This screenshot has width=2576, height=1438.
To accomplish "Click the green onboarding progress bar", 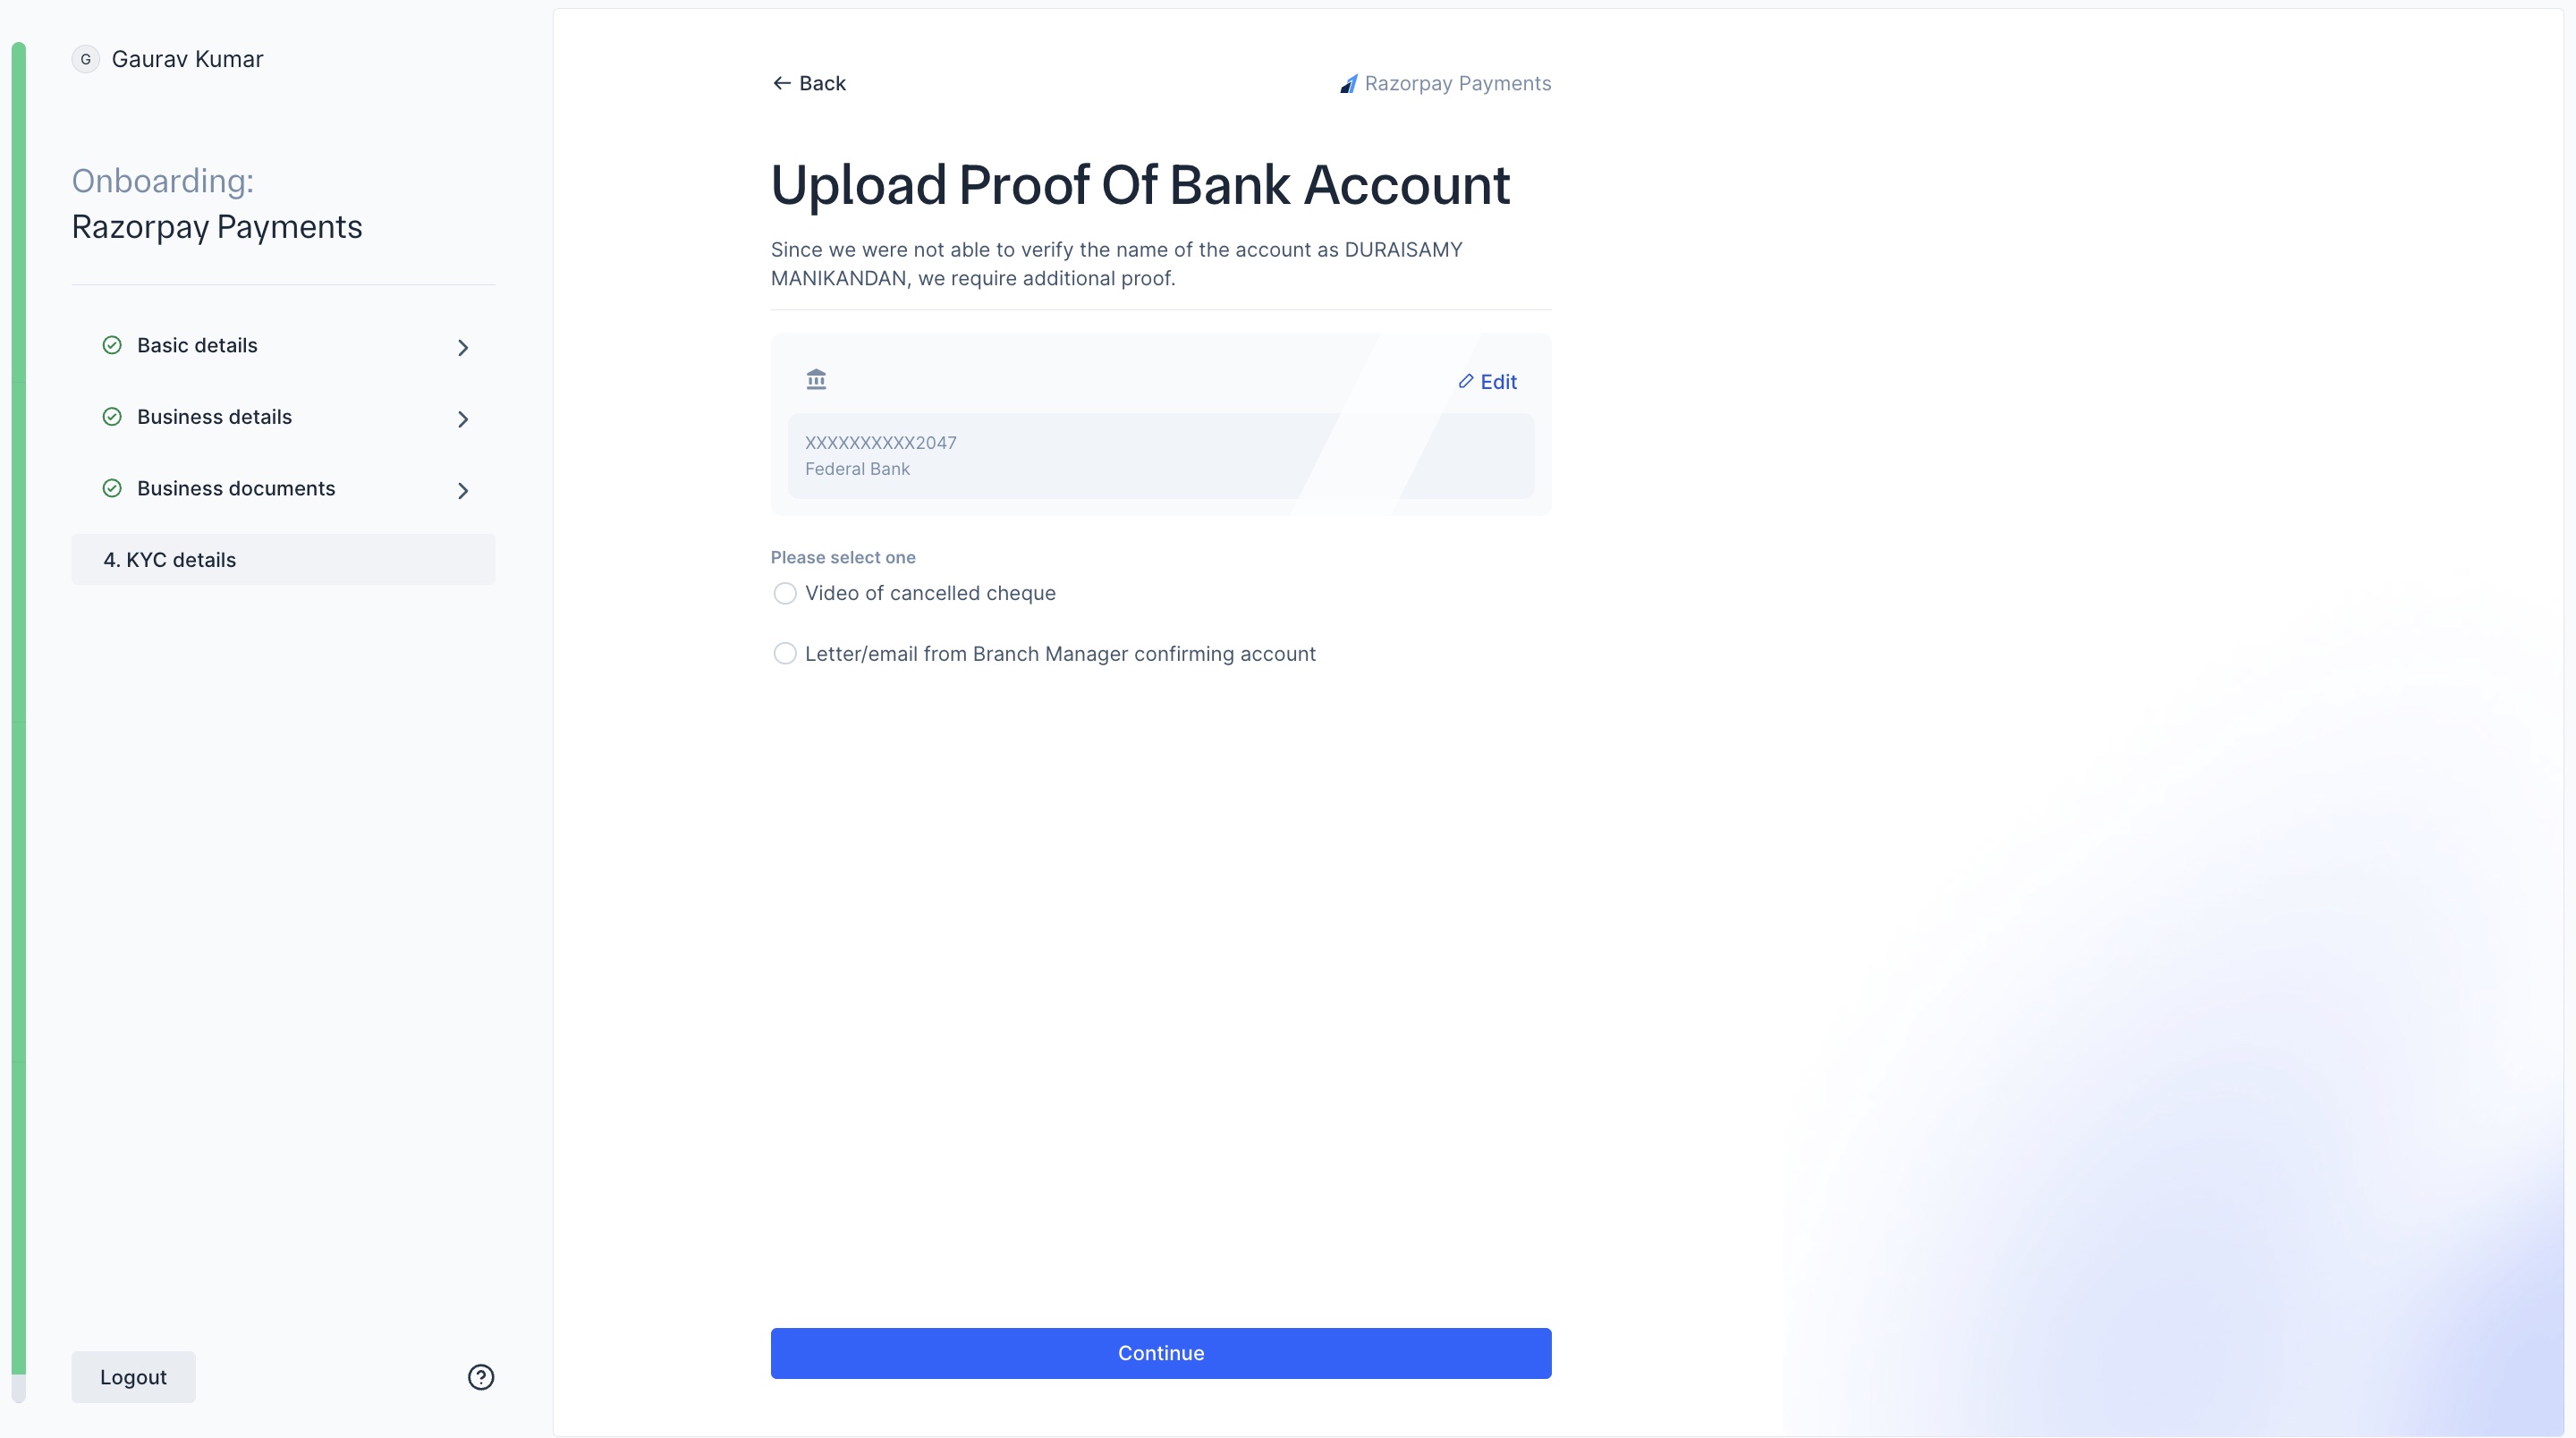I will coord(18,700).
